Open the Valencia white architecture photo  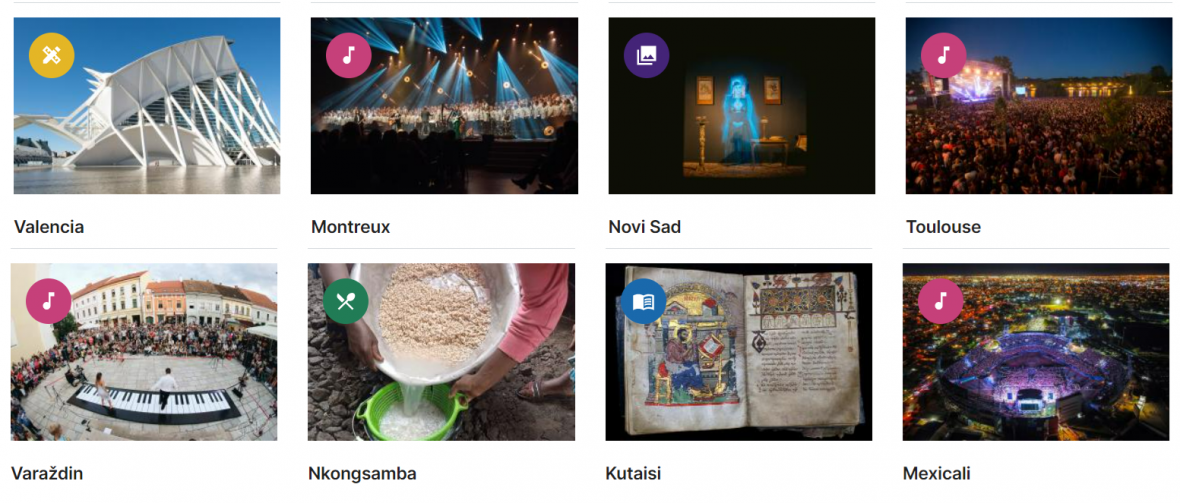(x=147, y=105)
